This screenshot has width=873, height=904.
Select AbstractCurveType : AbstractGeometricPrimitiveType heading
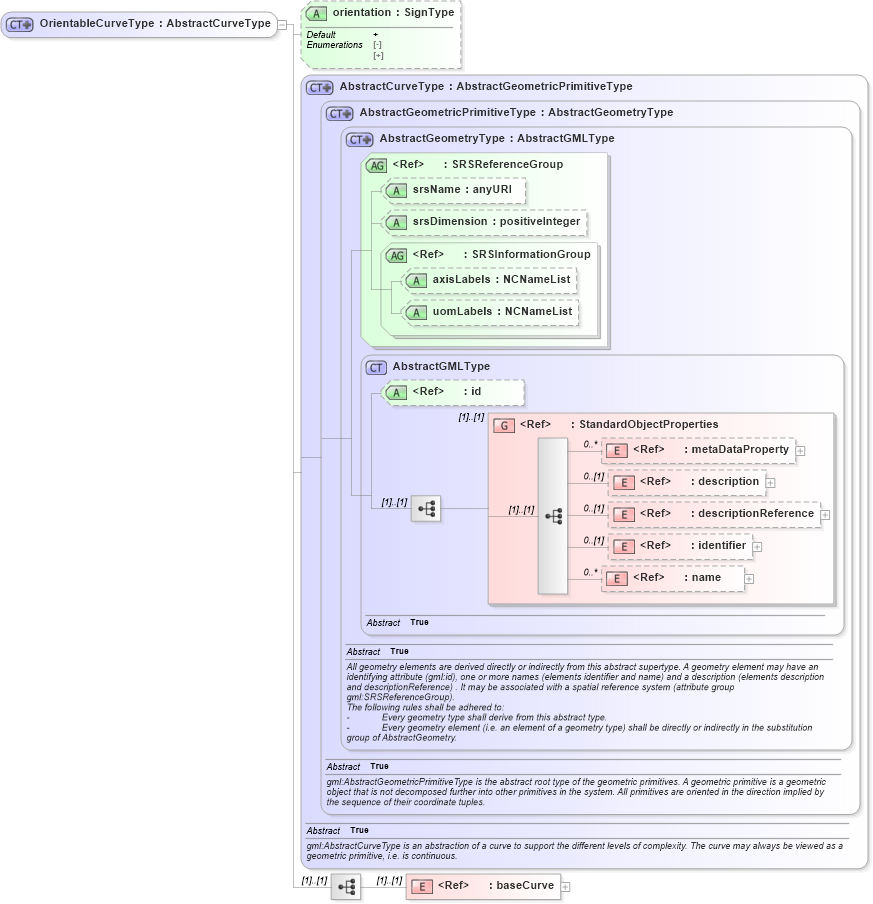(486, 86)
